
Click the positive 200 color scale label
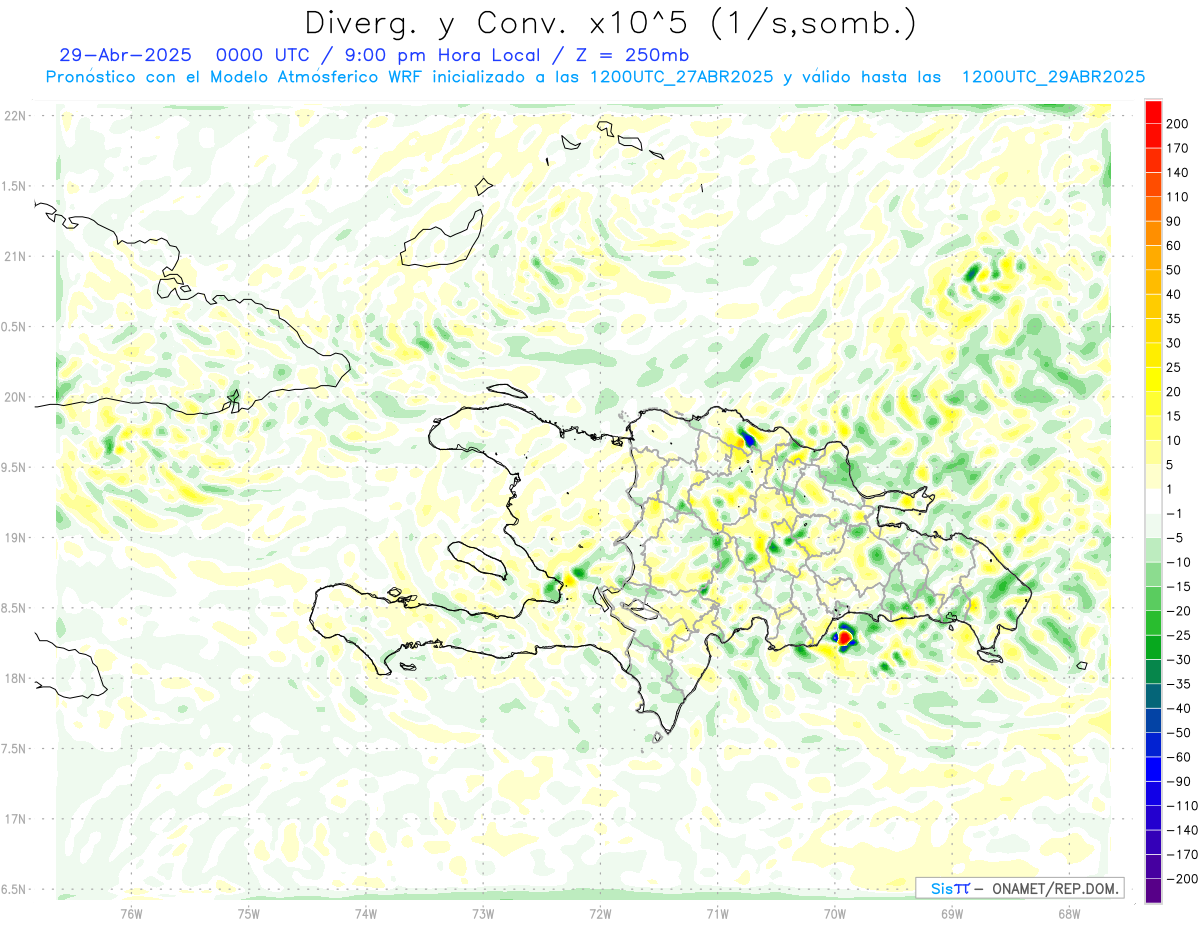click(1177, 123)
